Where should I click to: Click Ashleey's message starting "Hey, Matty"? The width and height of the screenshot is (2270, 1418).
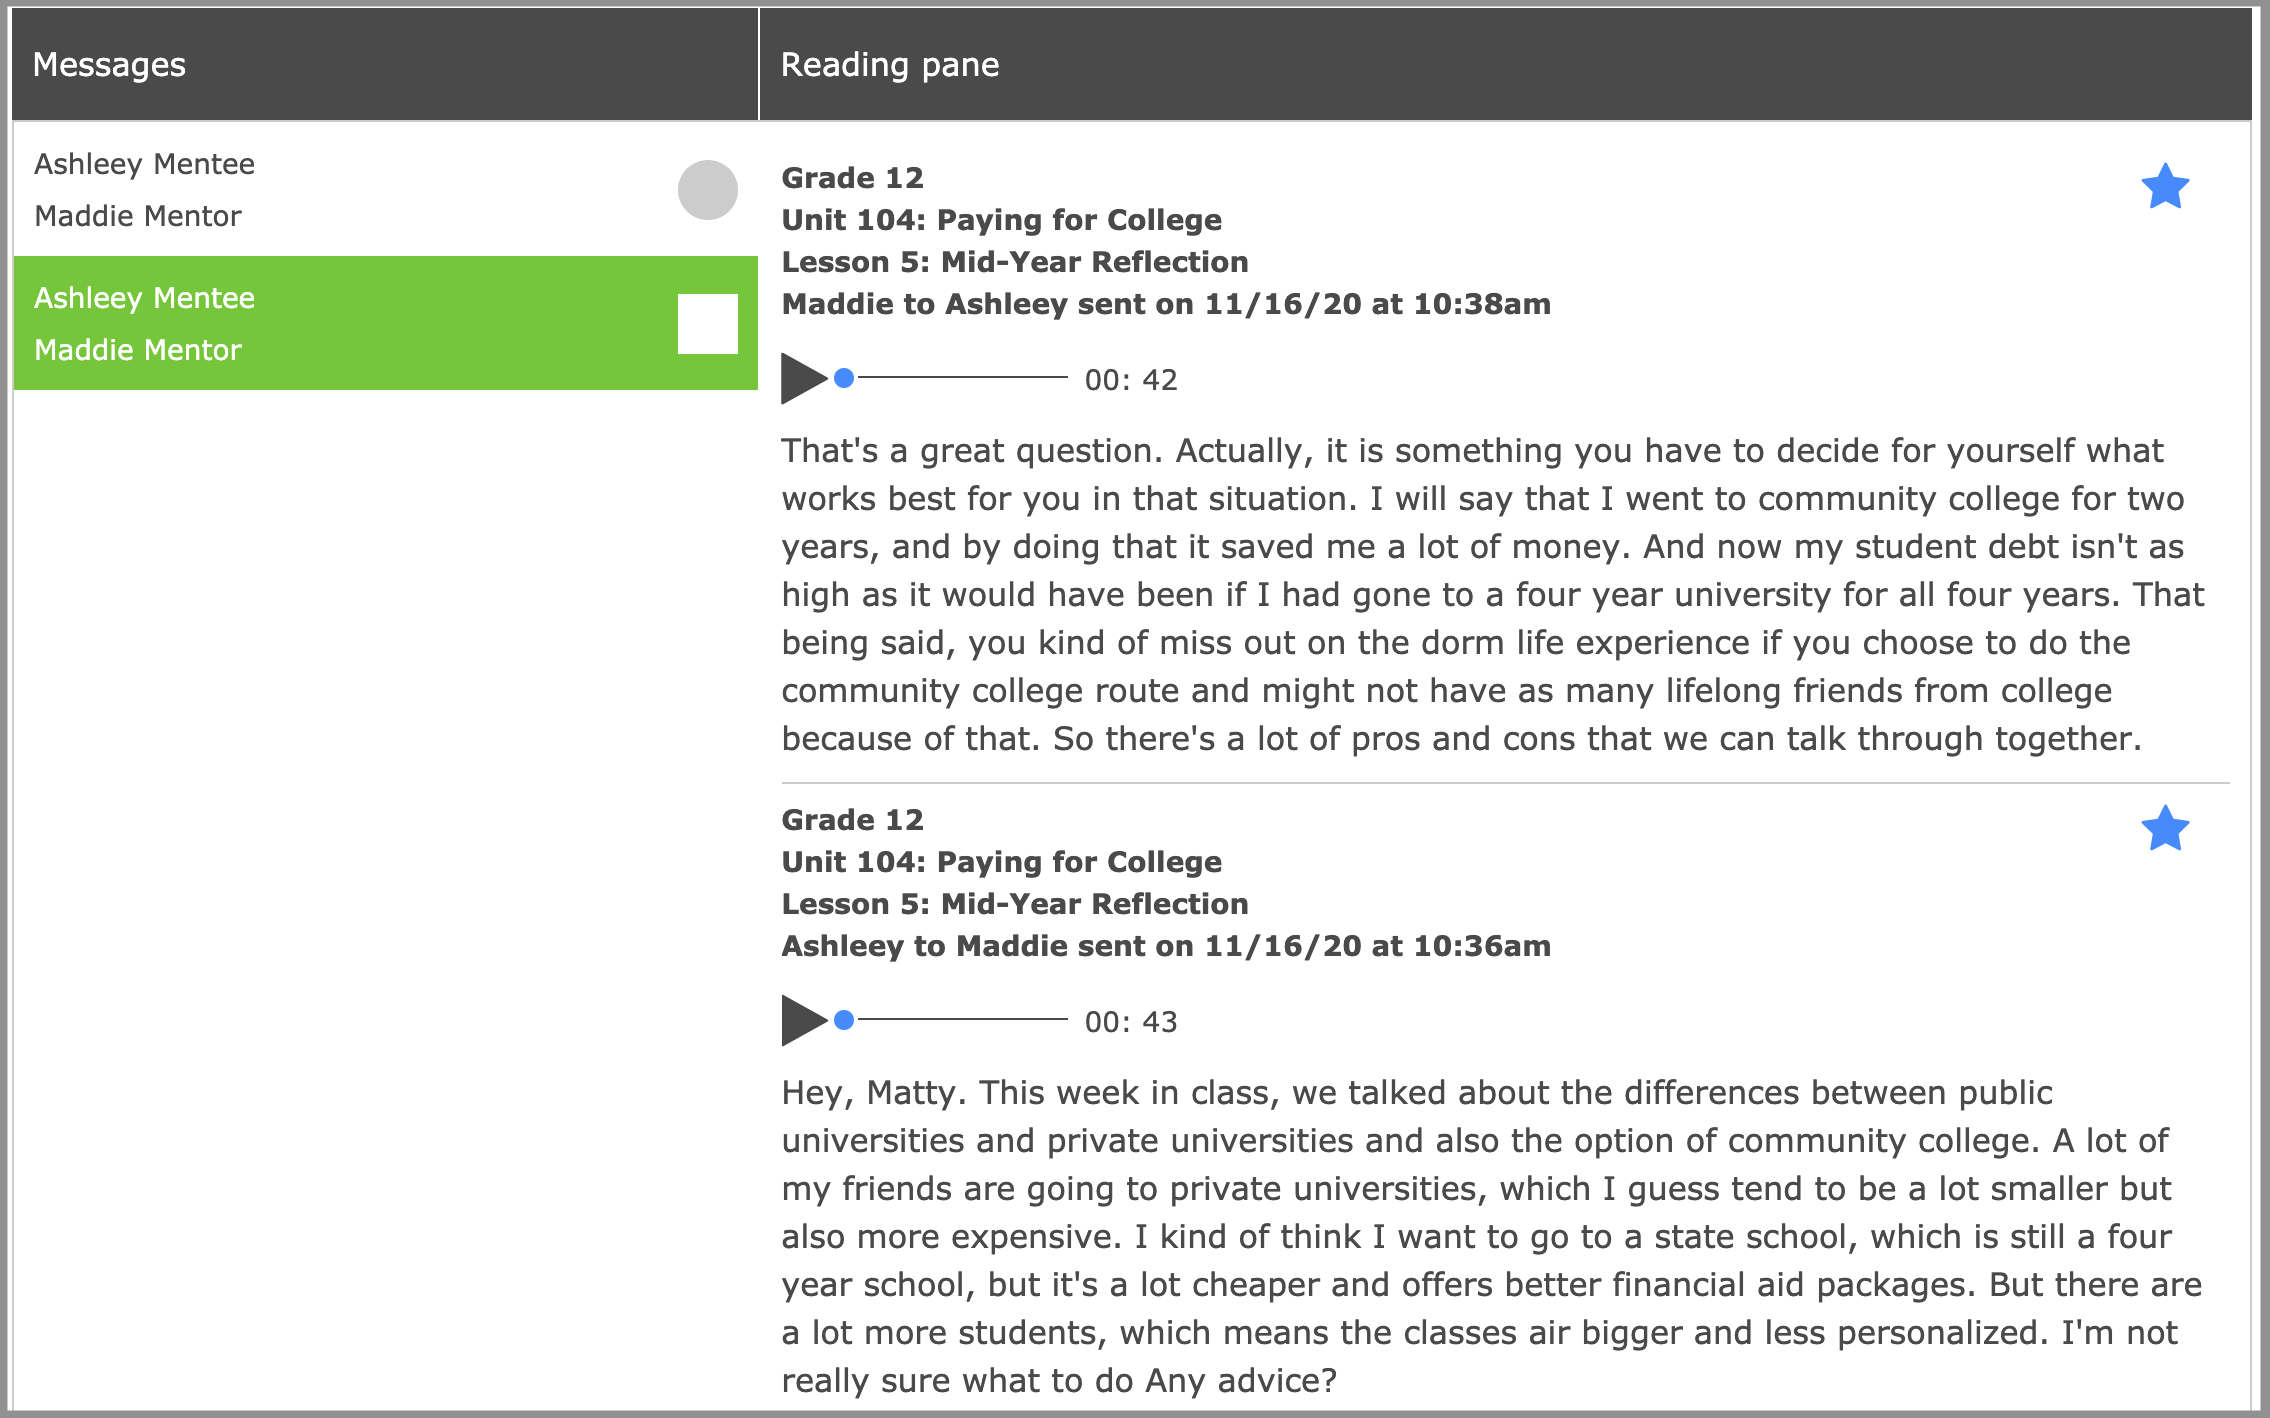click(x=1490, y=1237)
